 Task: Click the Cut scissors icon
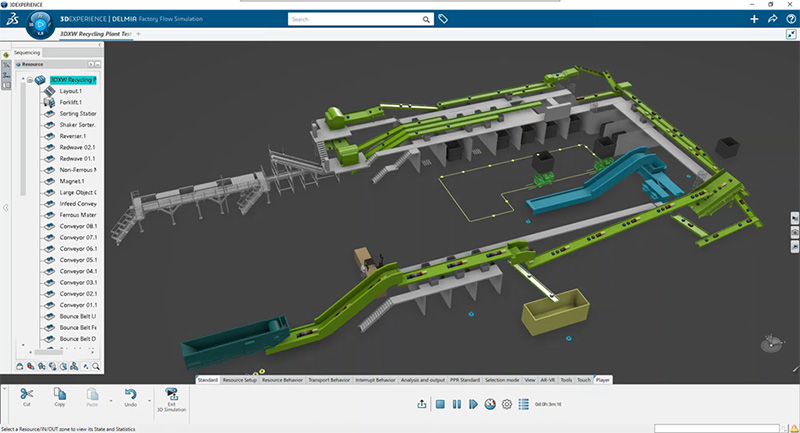tap(27, 397)
